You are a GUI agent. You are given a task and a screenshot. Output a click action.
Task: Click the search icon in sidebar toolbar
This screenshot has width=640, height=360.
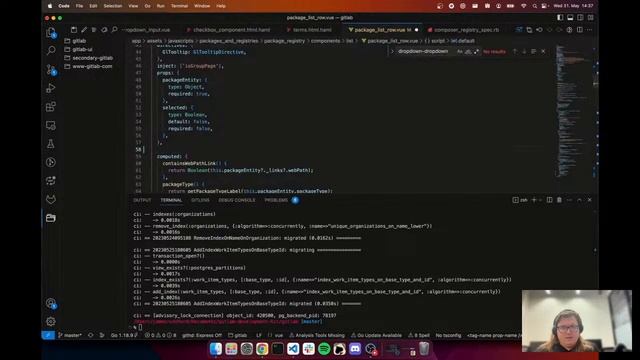coord(114,30)
